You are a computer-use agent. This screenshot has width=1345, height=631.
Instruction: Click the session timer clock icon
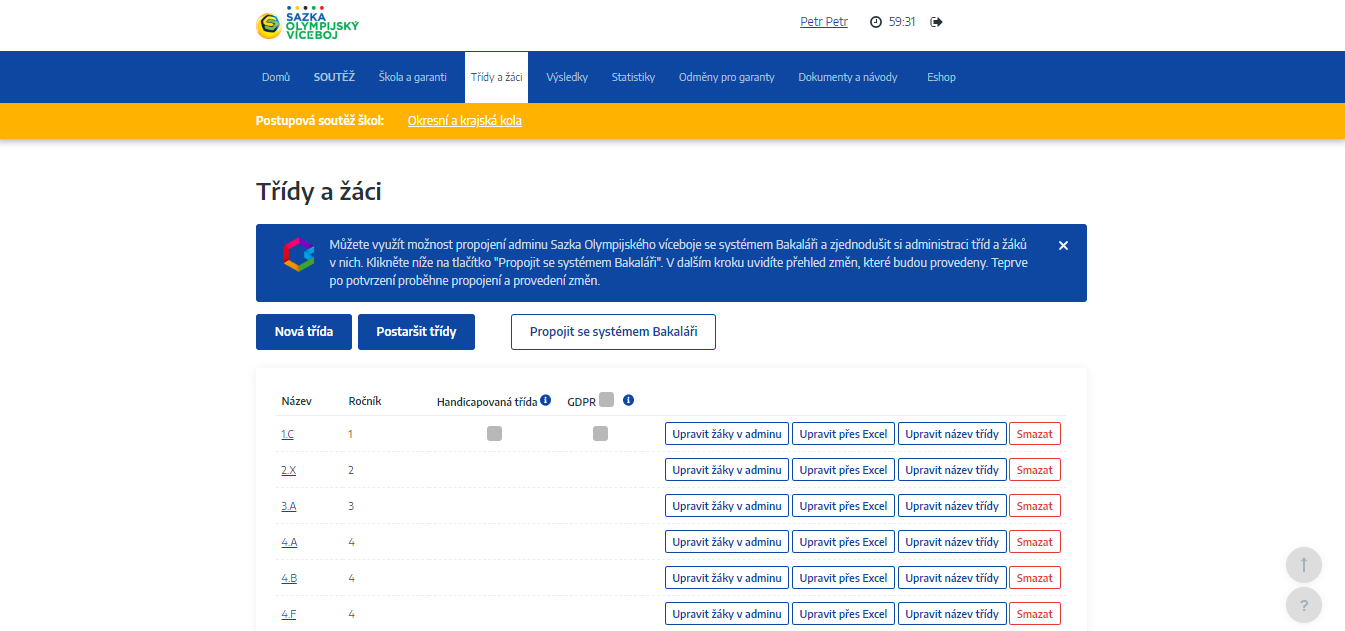point(876,22)
